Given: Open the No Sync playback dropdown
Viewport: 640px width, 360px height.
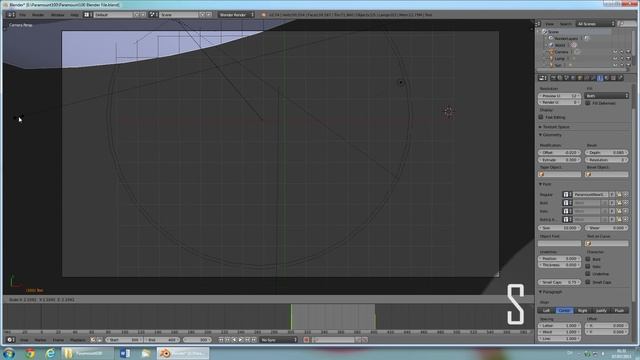Looking at the screenshot, I should (279, 340).
